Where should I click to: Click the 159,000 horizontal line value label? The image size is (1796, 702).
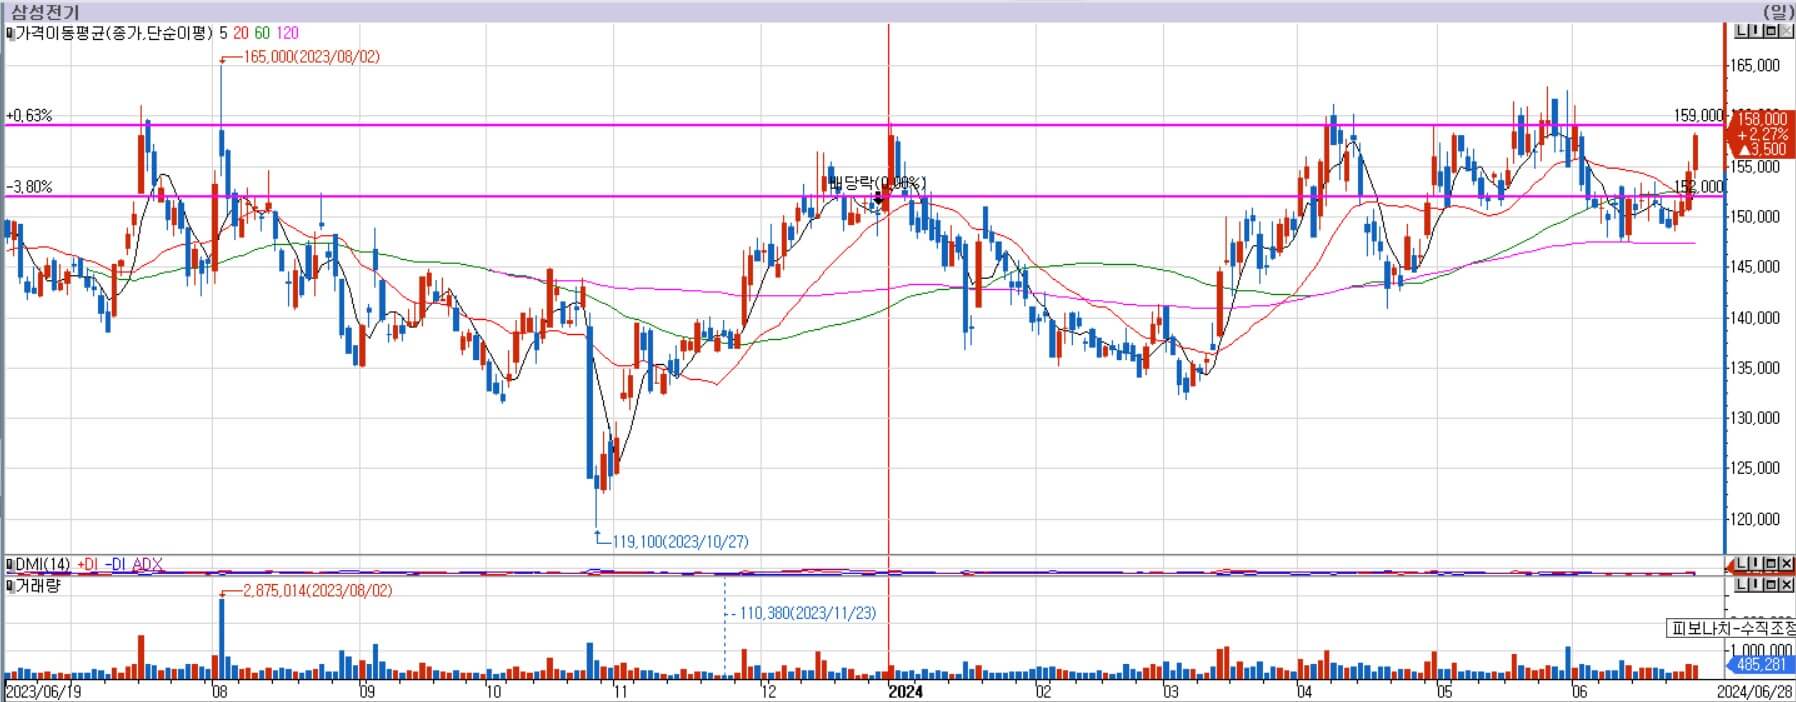(1699, 116)
